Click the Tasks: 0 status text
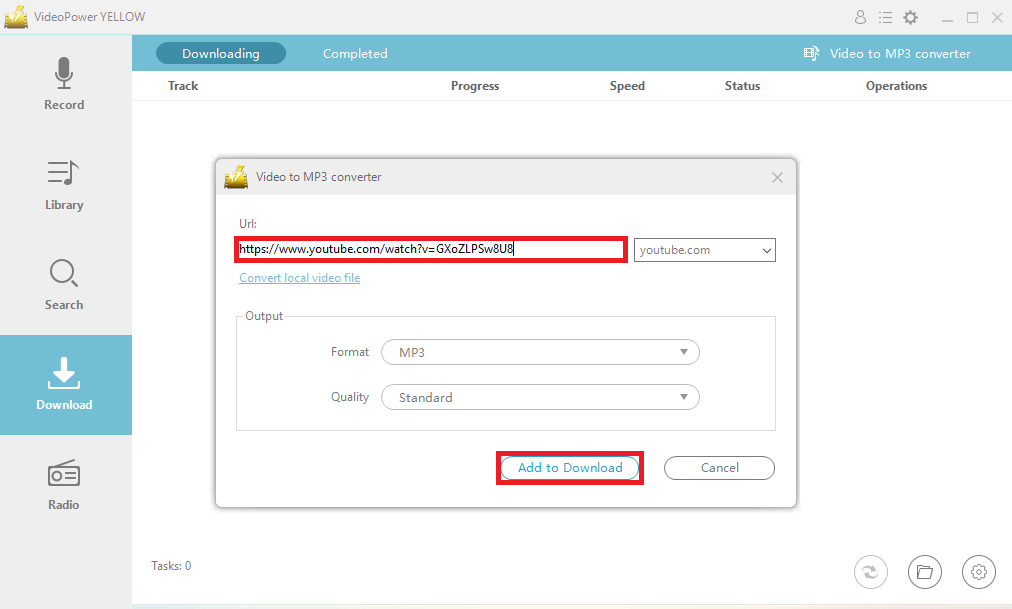Viewport: 1012px width, 609px height. click(171, 566)
